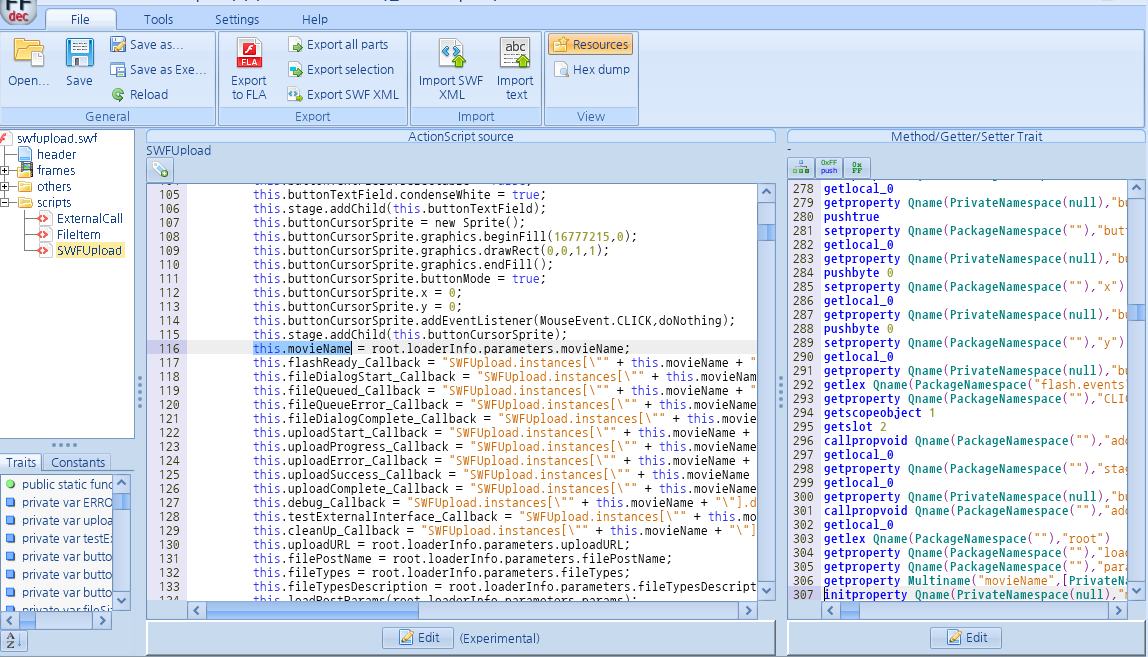This screenshot has width=1148, height=657.
Task: Switch to the Traits tab
Action: pyautogui.click(x=21, y=462)
